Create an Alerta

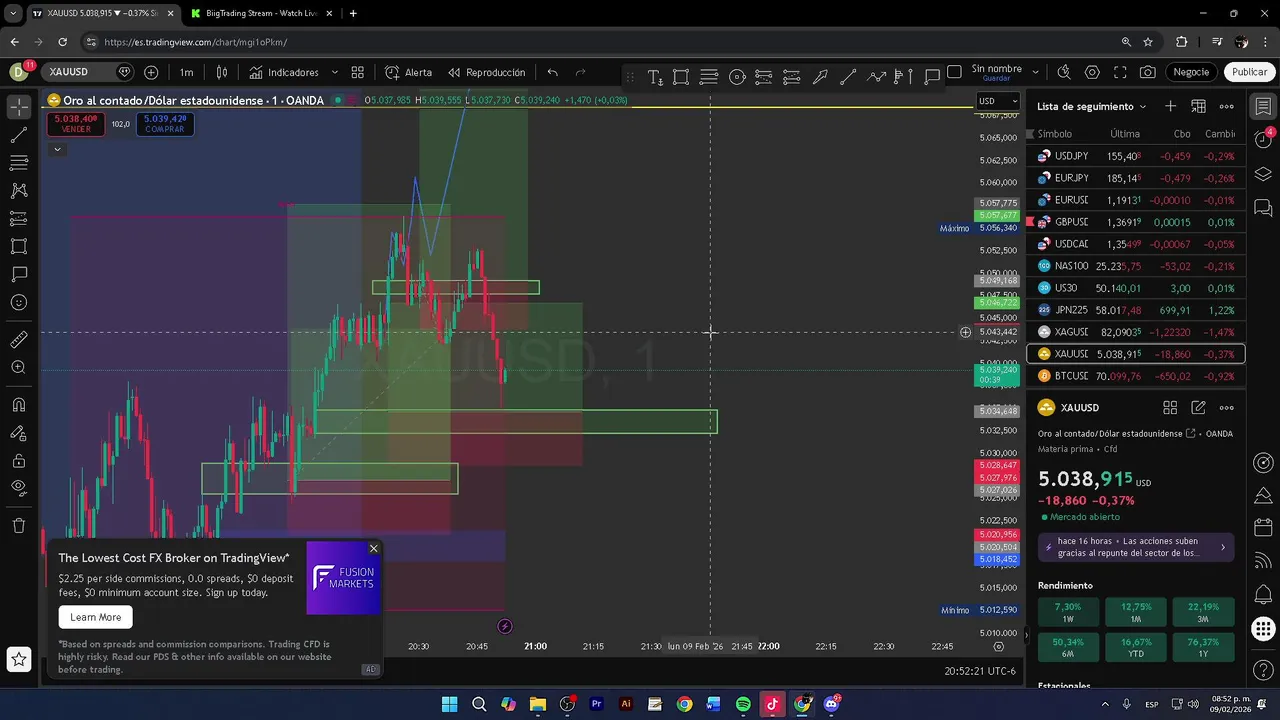pyautogui.click(x=409, y=72)
